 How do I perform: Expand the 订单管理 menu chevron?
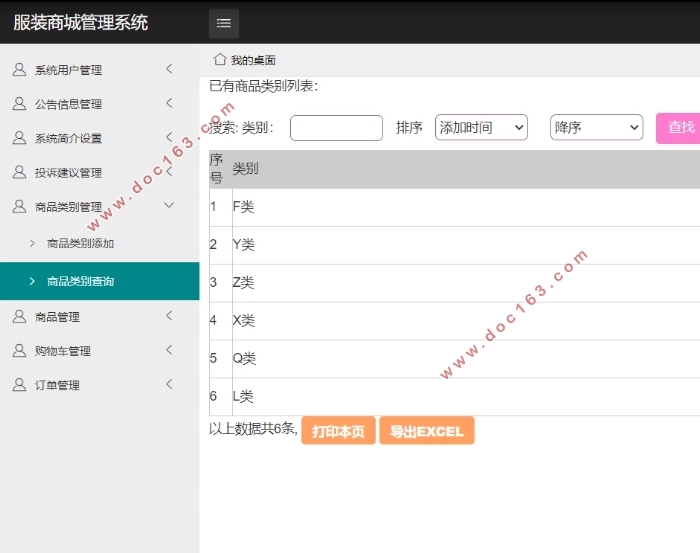pos(169,384)
